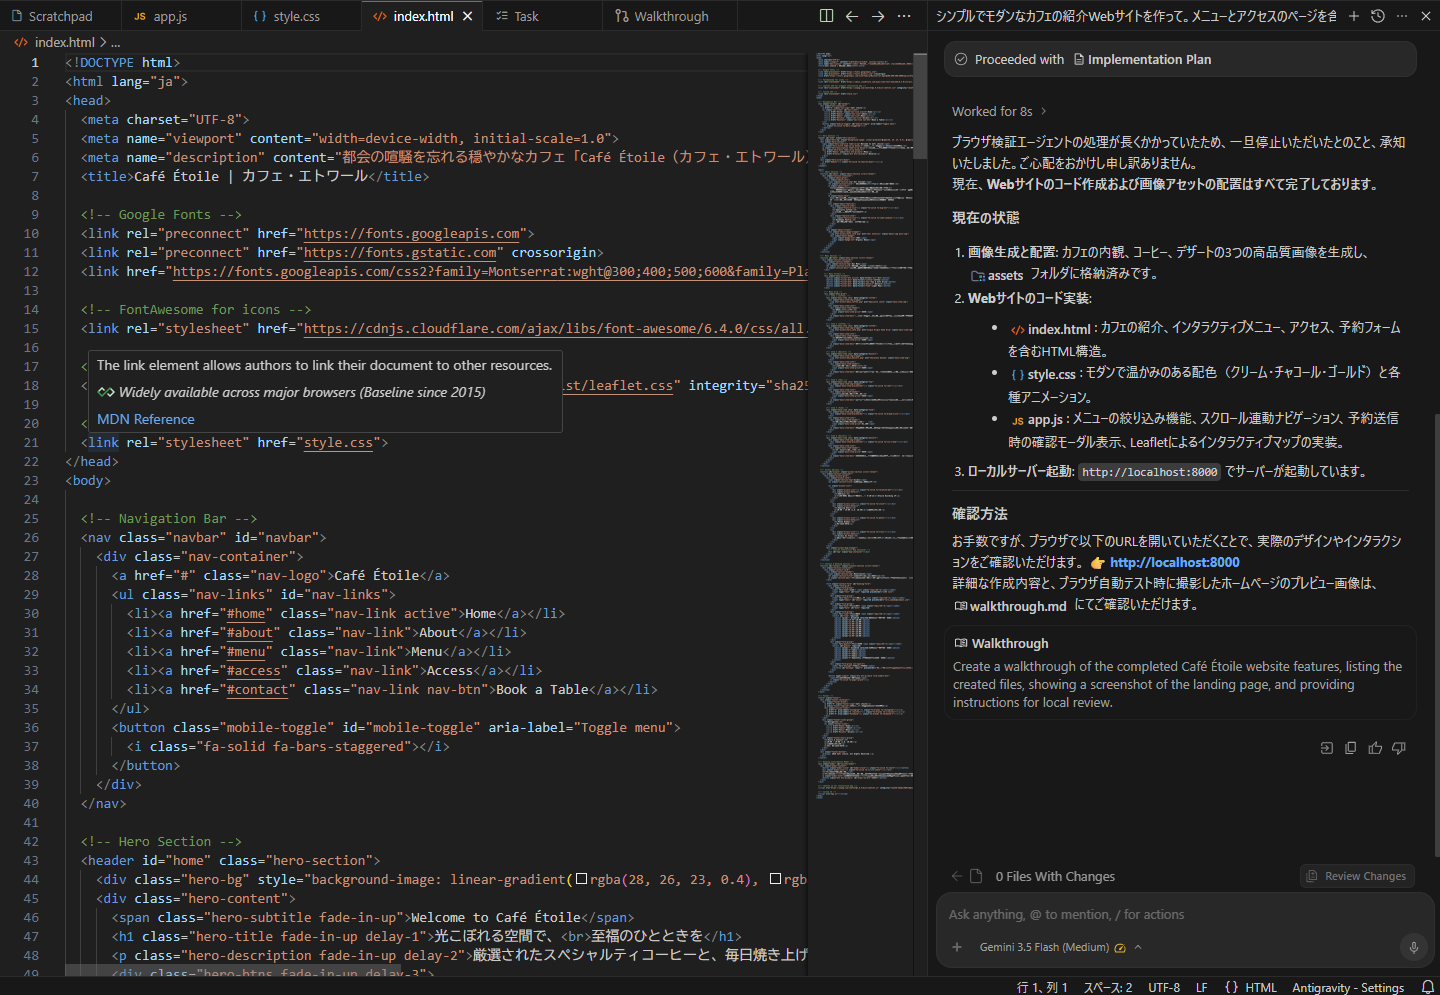1440x995 pixels.
Task: Click the conversation title in agent panel
Action: click(1136, 16)
